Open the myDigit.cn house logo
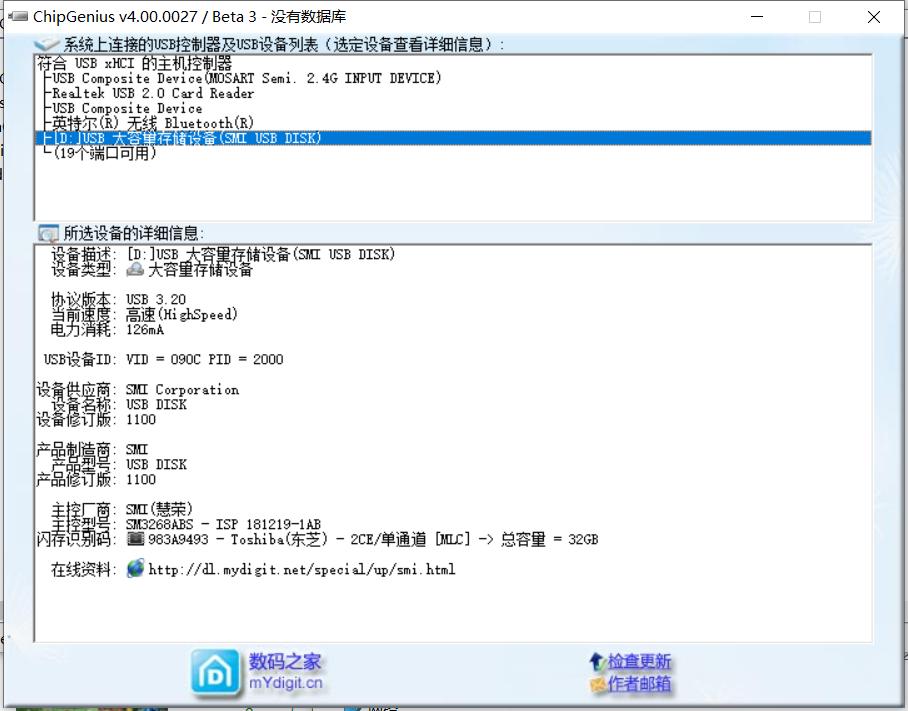Viewport: 908px width, 711px height. pyautogui.click(x=215, y=672)
